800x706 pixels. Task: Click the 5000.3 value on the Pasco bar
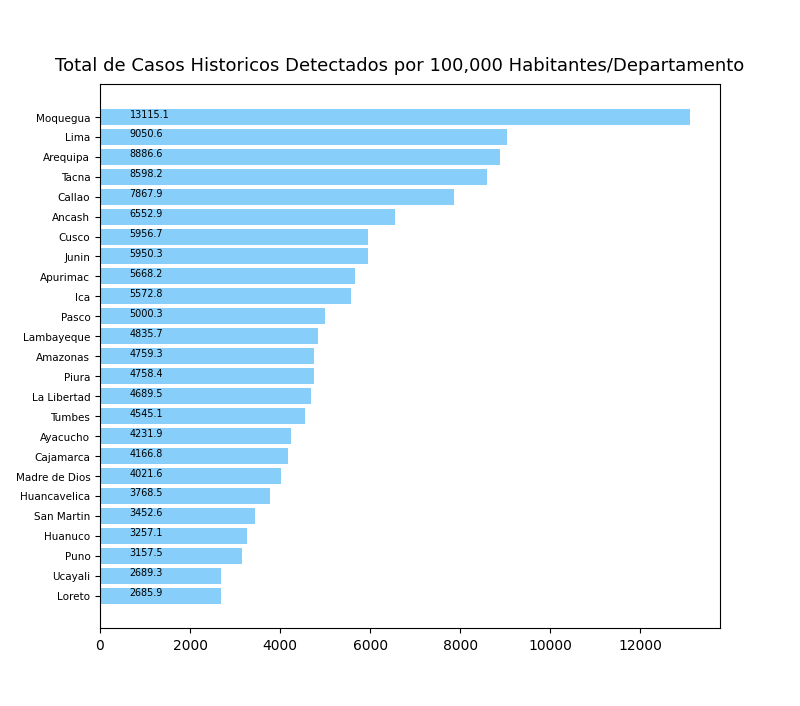point(146,314)
